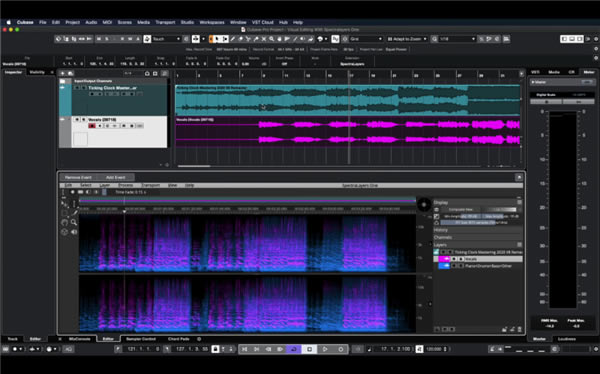Click the add track plus icon
Viewport: 600px width, 374px height.
coord(63,73)
